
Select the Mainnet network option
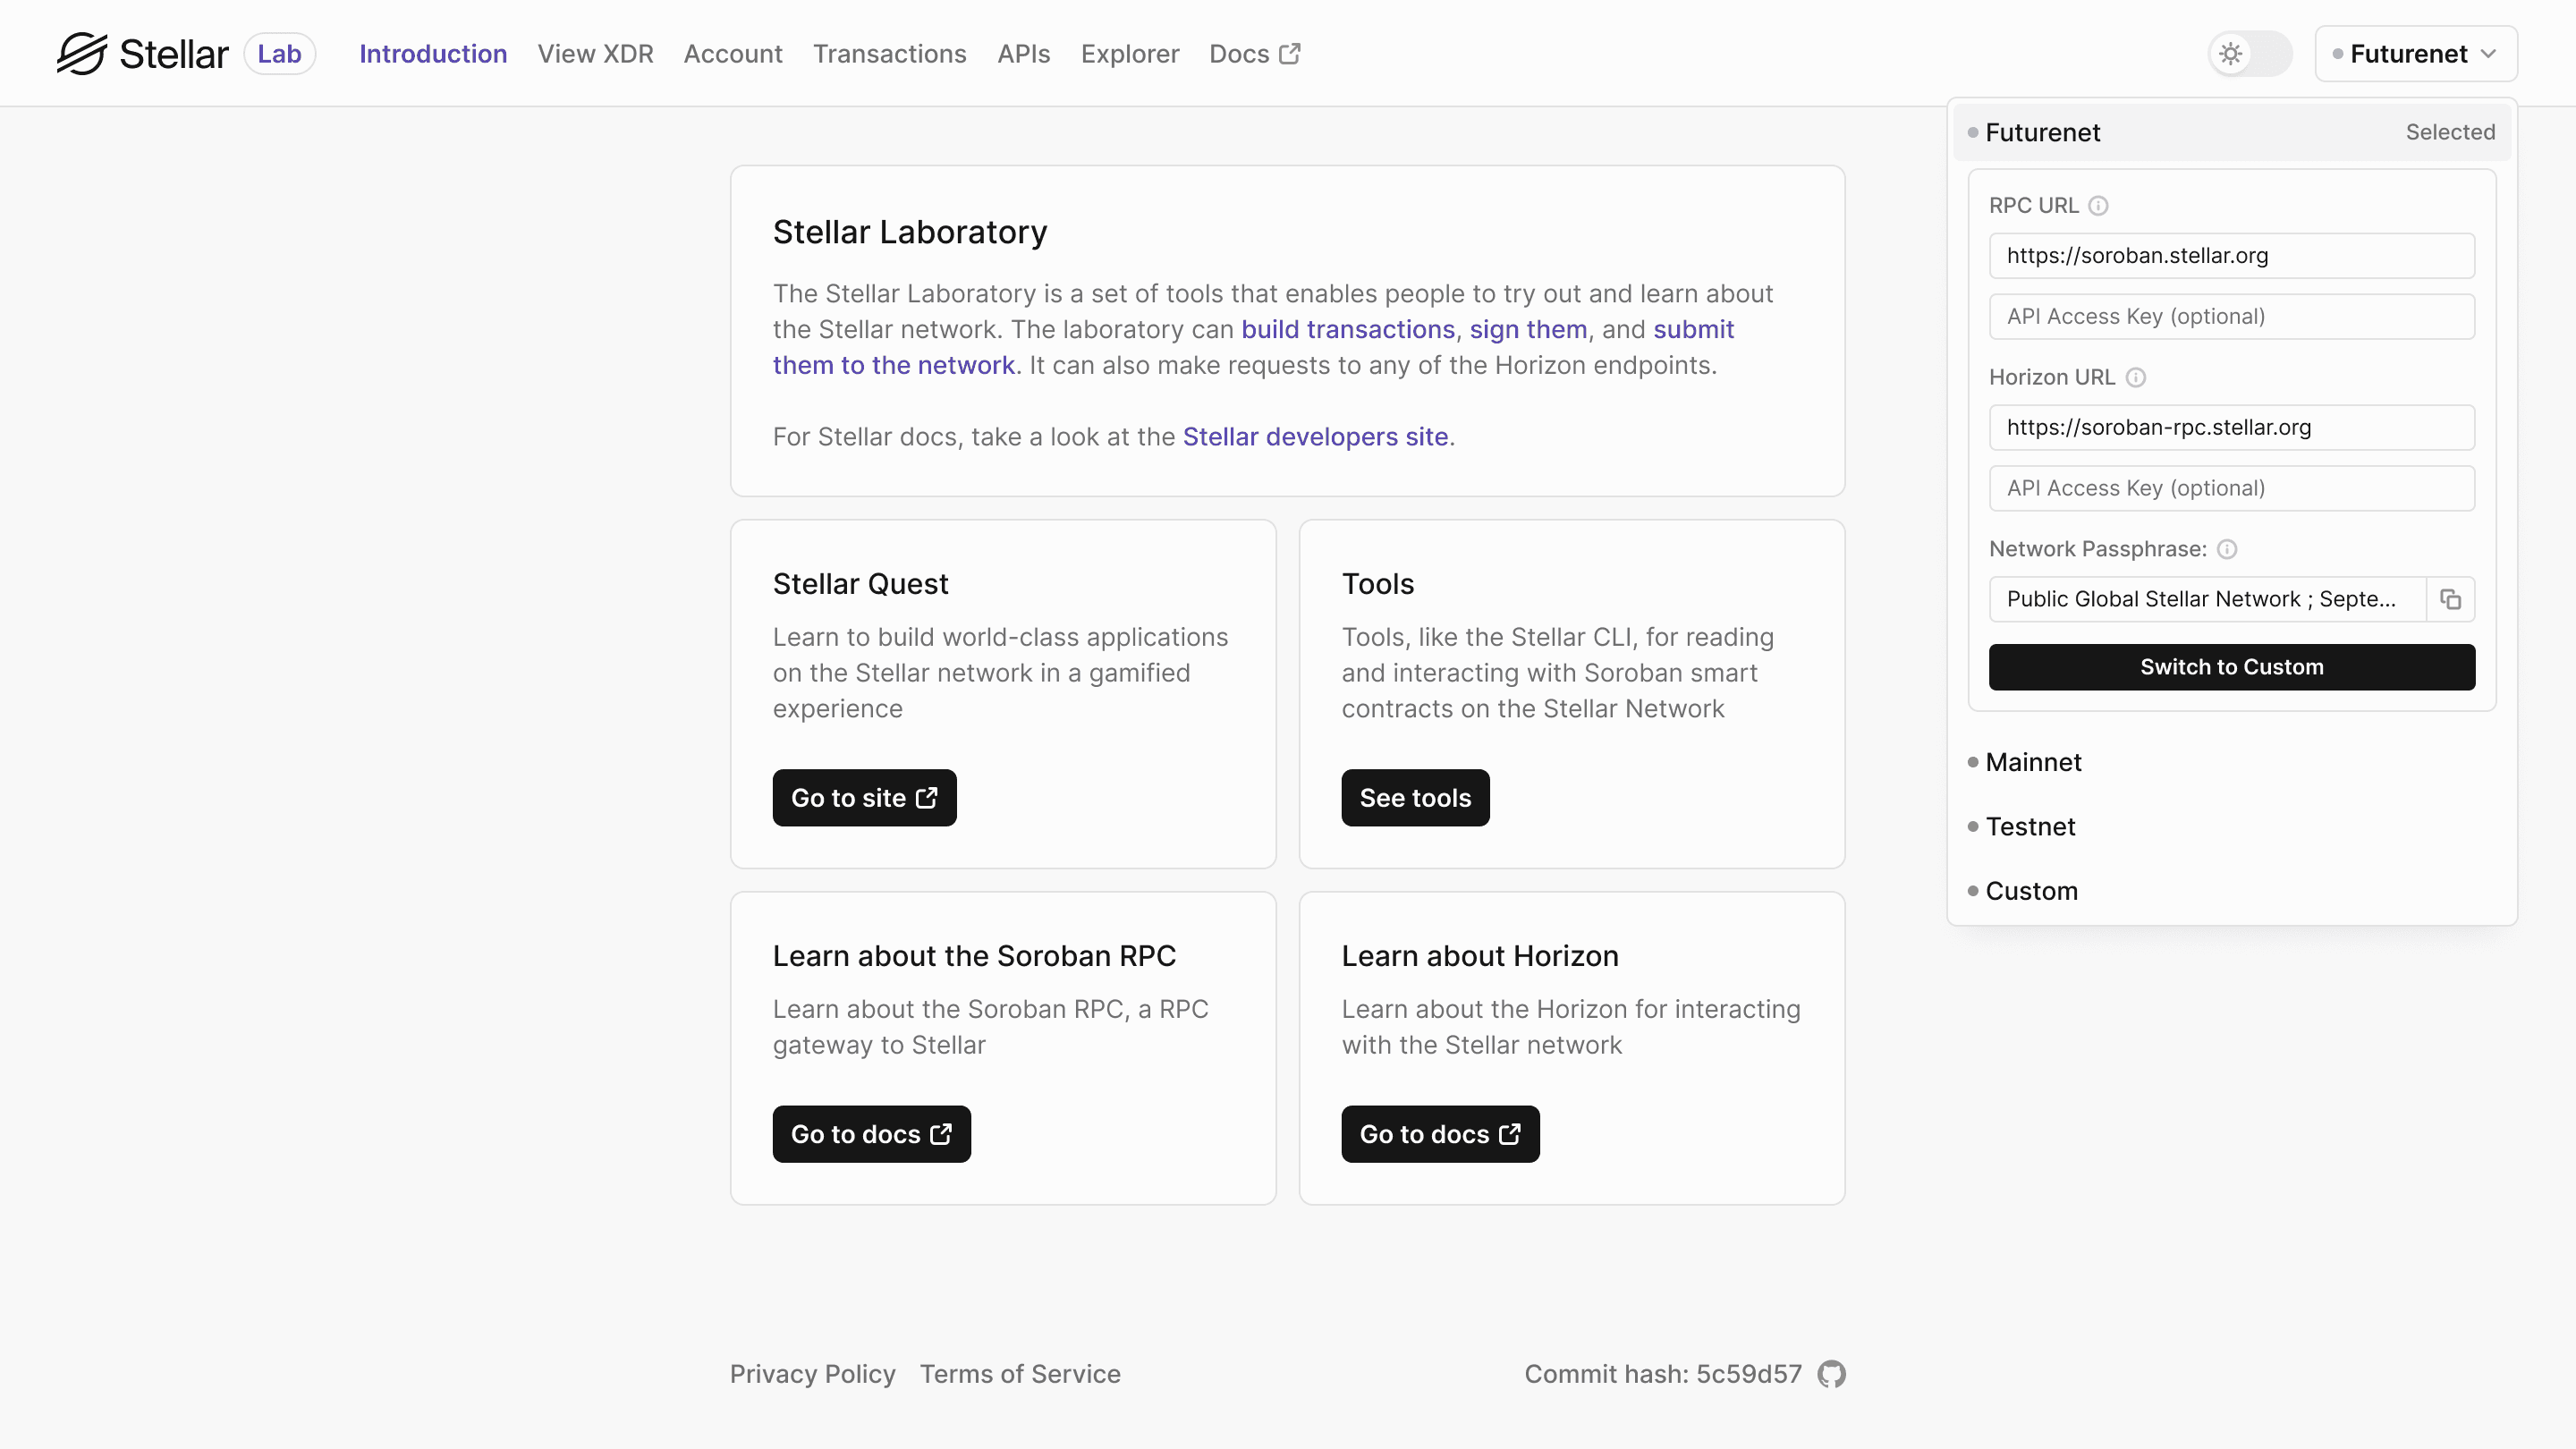click(2232, 762)
